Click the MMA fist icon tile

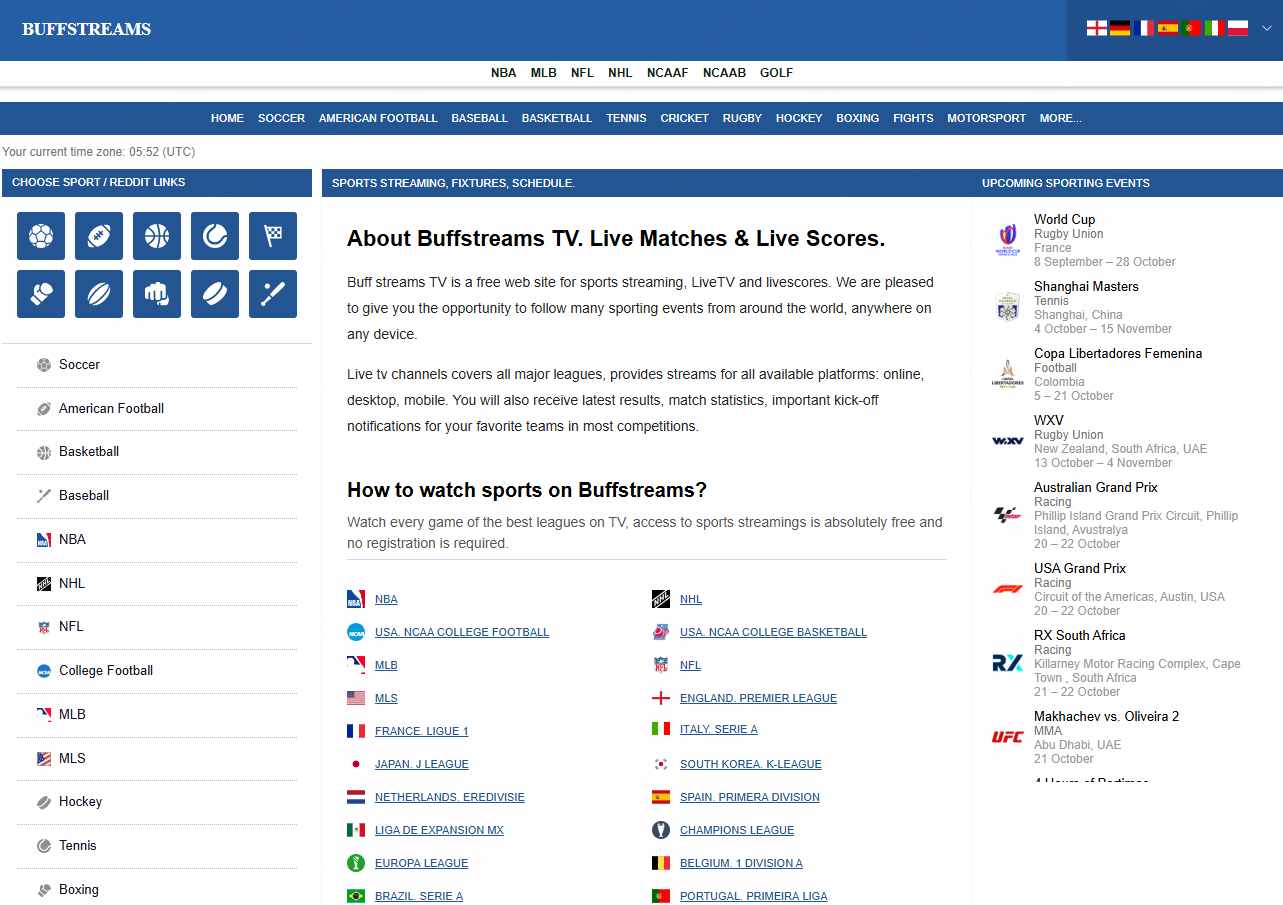(157, 294)
